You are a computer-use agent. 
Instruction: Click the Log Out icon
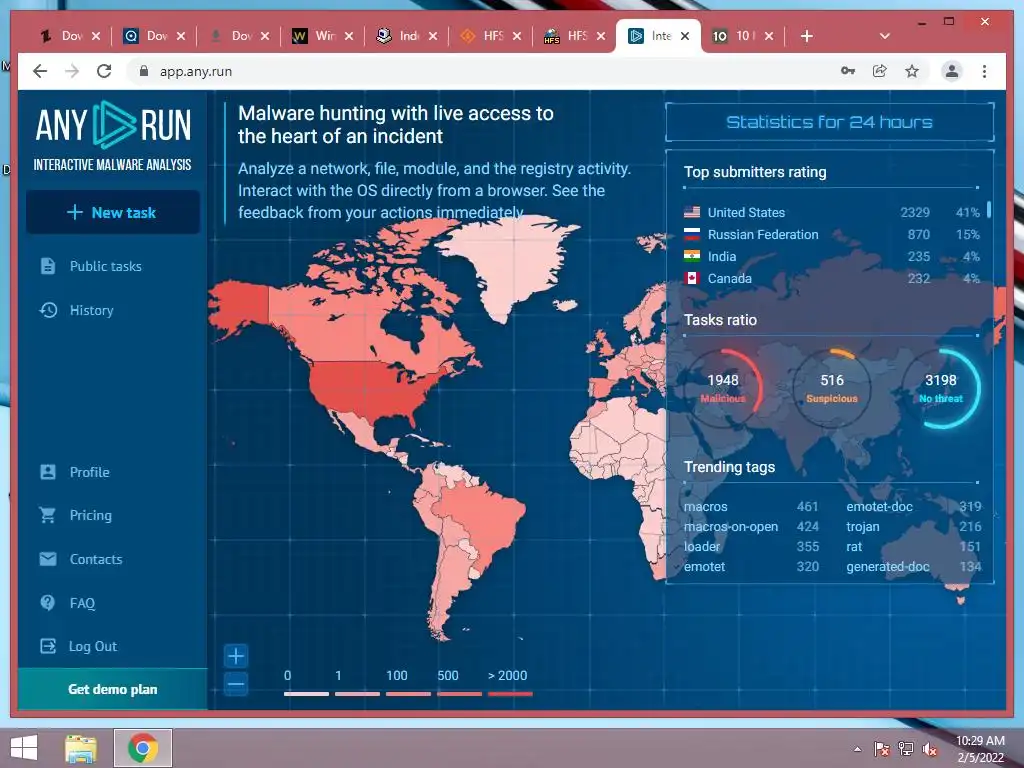click(x=48, y=647)
